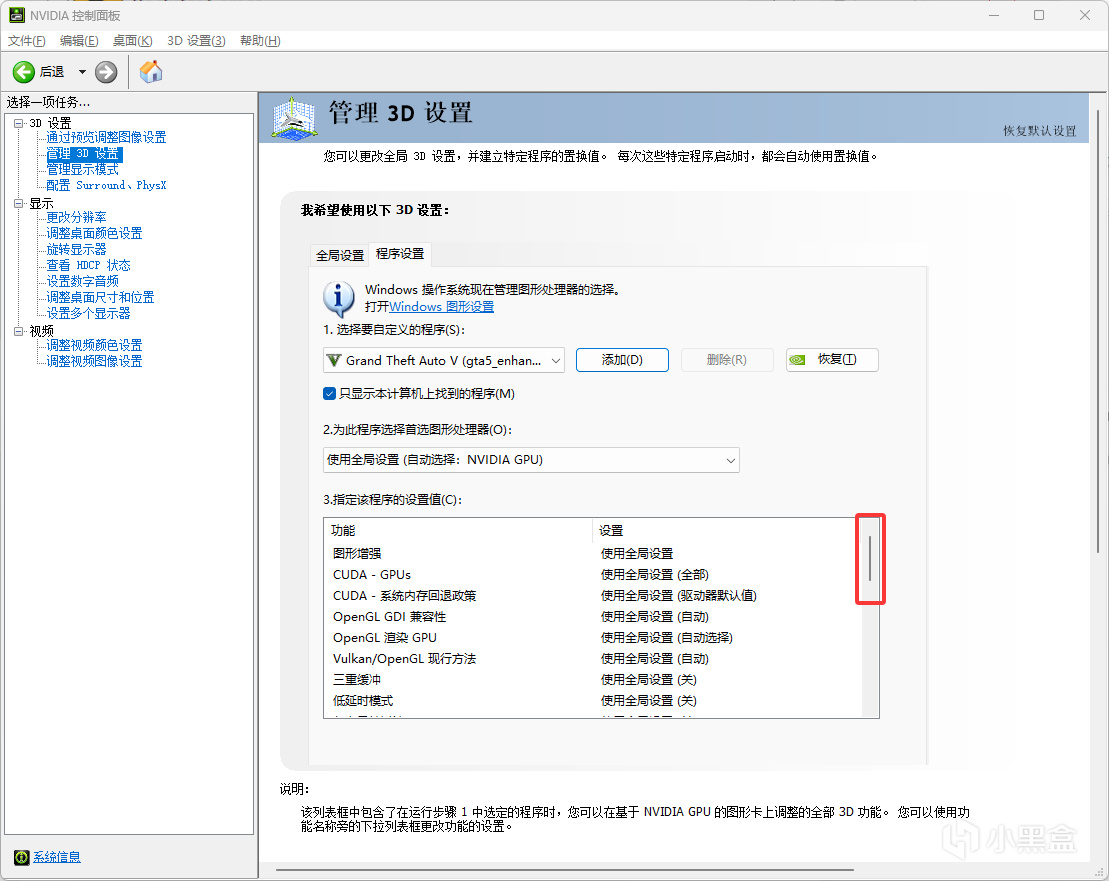Open the Grand Theft Auto V program dropdown

tap(443, 361)
